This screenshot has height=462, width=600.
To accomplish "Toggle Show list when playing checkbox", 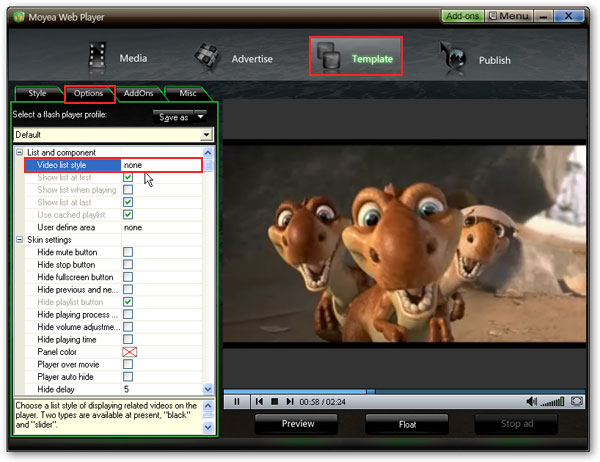I will tap(128, 189).
